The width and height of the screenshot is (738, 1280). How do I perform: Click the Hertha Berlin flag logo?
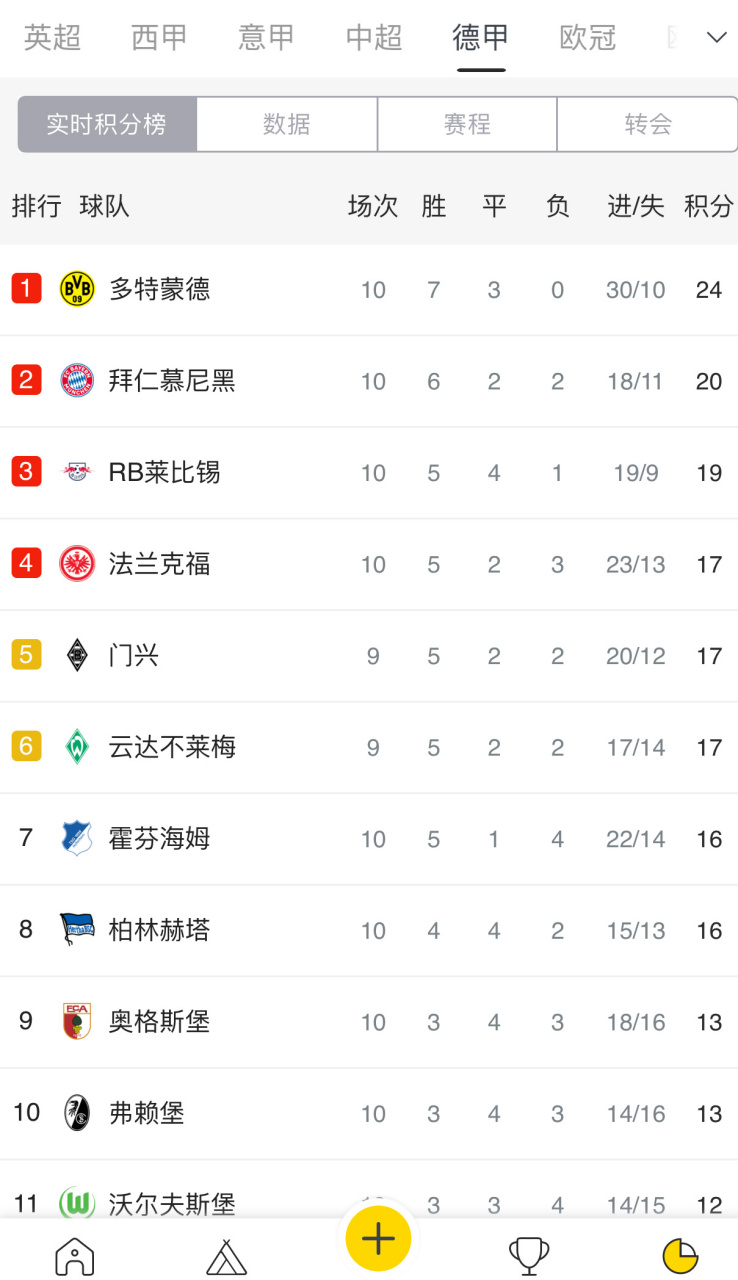[76, 929]
